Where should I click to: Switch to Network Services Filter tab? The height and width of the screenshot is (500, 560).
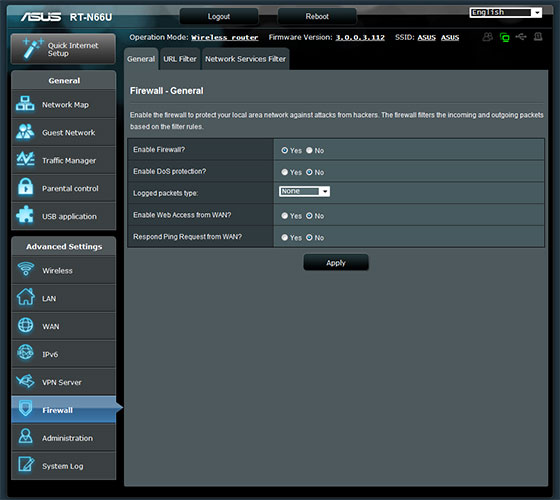(x=245, y=59)
